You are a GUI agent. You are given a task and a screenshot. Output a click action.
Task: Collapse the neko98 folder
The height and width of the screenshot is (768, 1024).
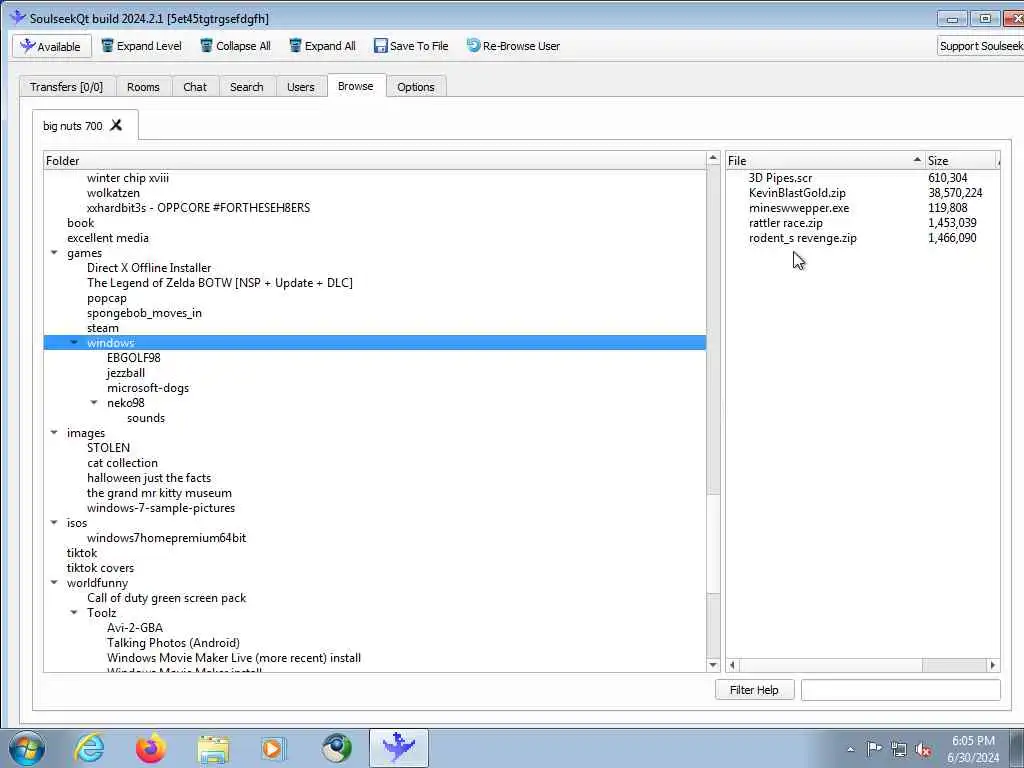[x=94, y=403]
